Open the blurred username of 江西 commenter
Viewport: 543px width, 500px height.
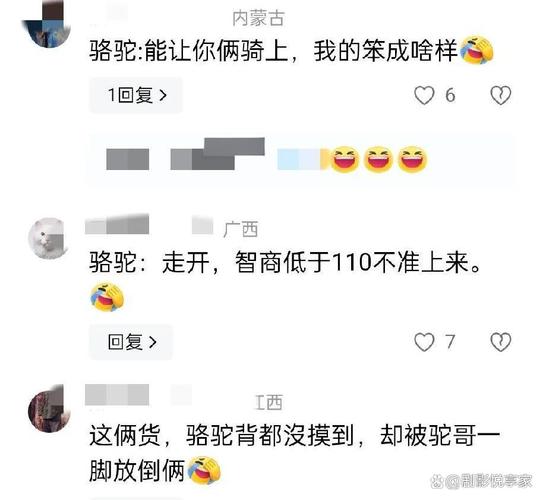(x=117, y=394)
